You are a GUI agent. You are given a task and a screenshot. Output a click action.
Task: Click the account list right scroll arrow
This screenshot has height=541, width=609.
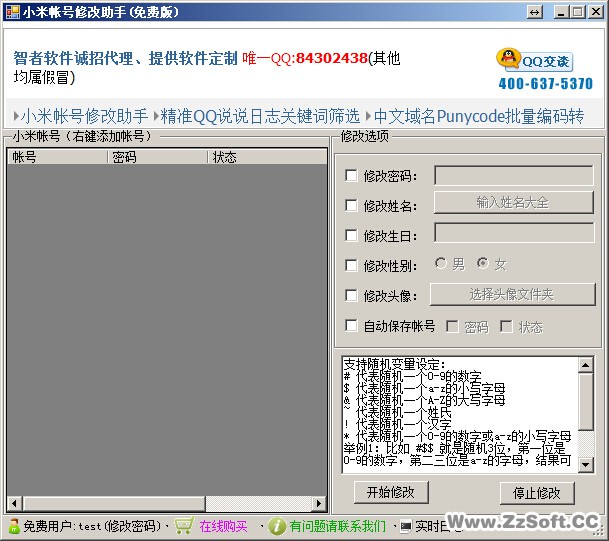[x=319, y=503]
